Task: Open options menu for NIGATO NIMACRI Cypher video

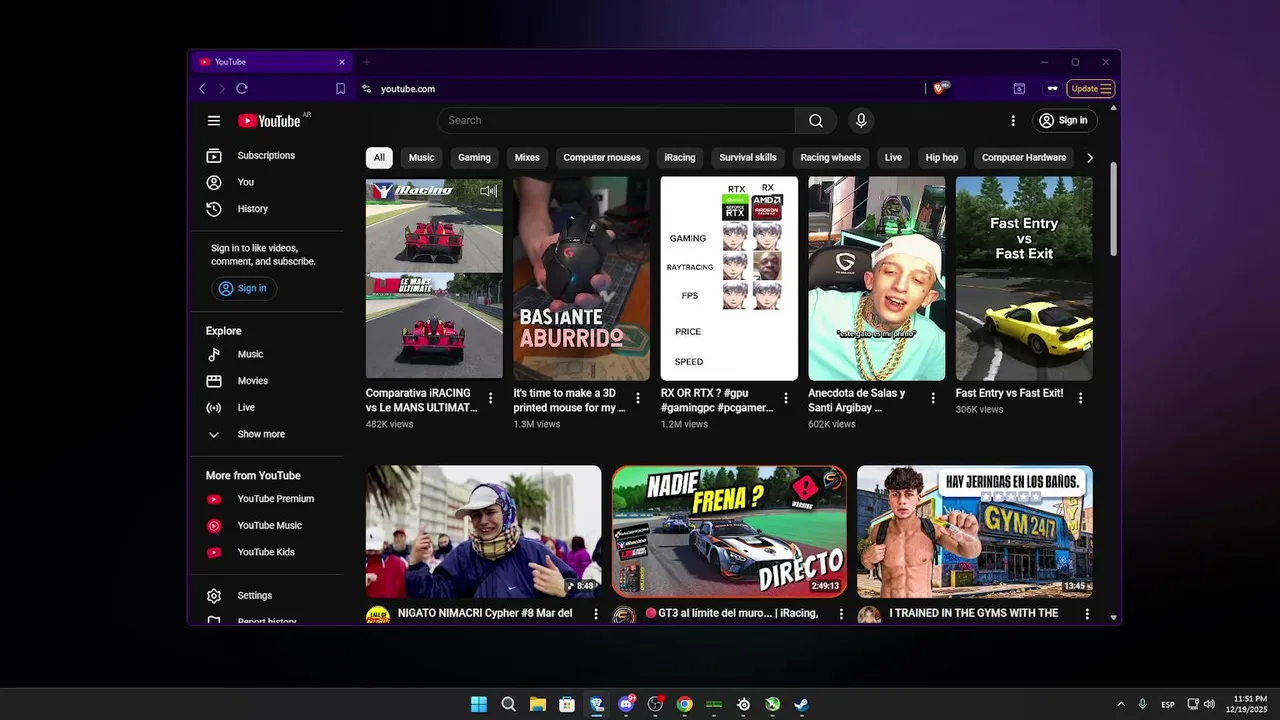Action: tap(596, 614)
